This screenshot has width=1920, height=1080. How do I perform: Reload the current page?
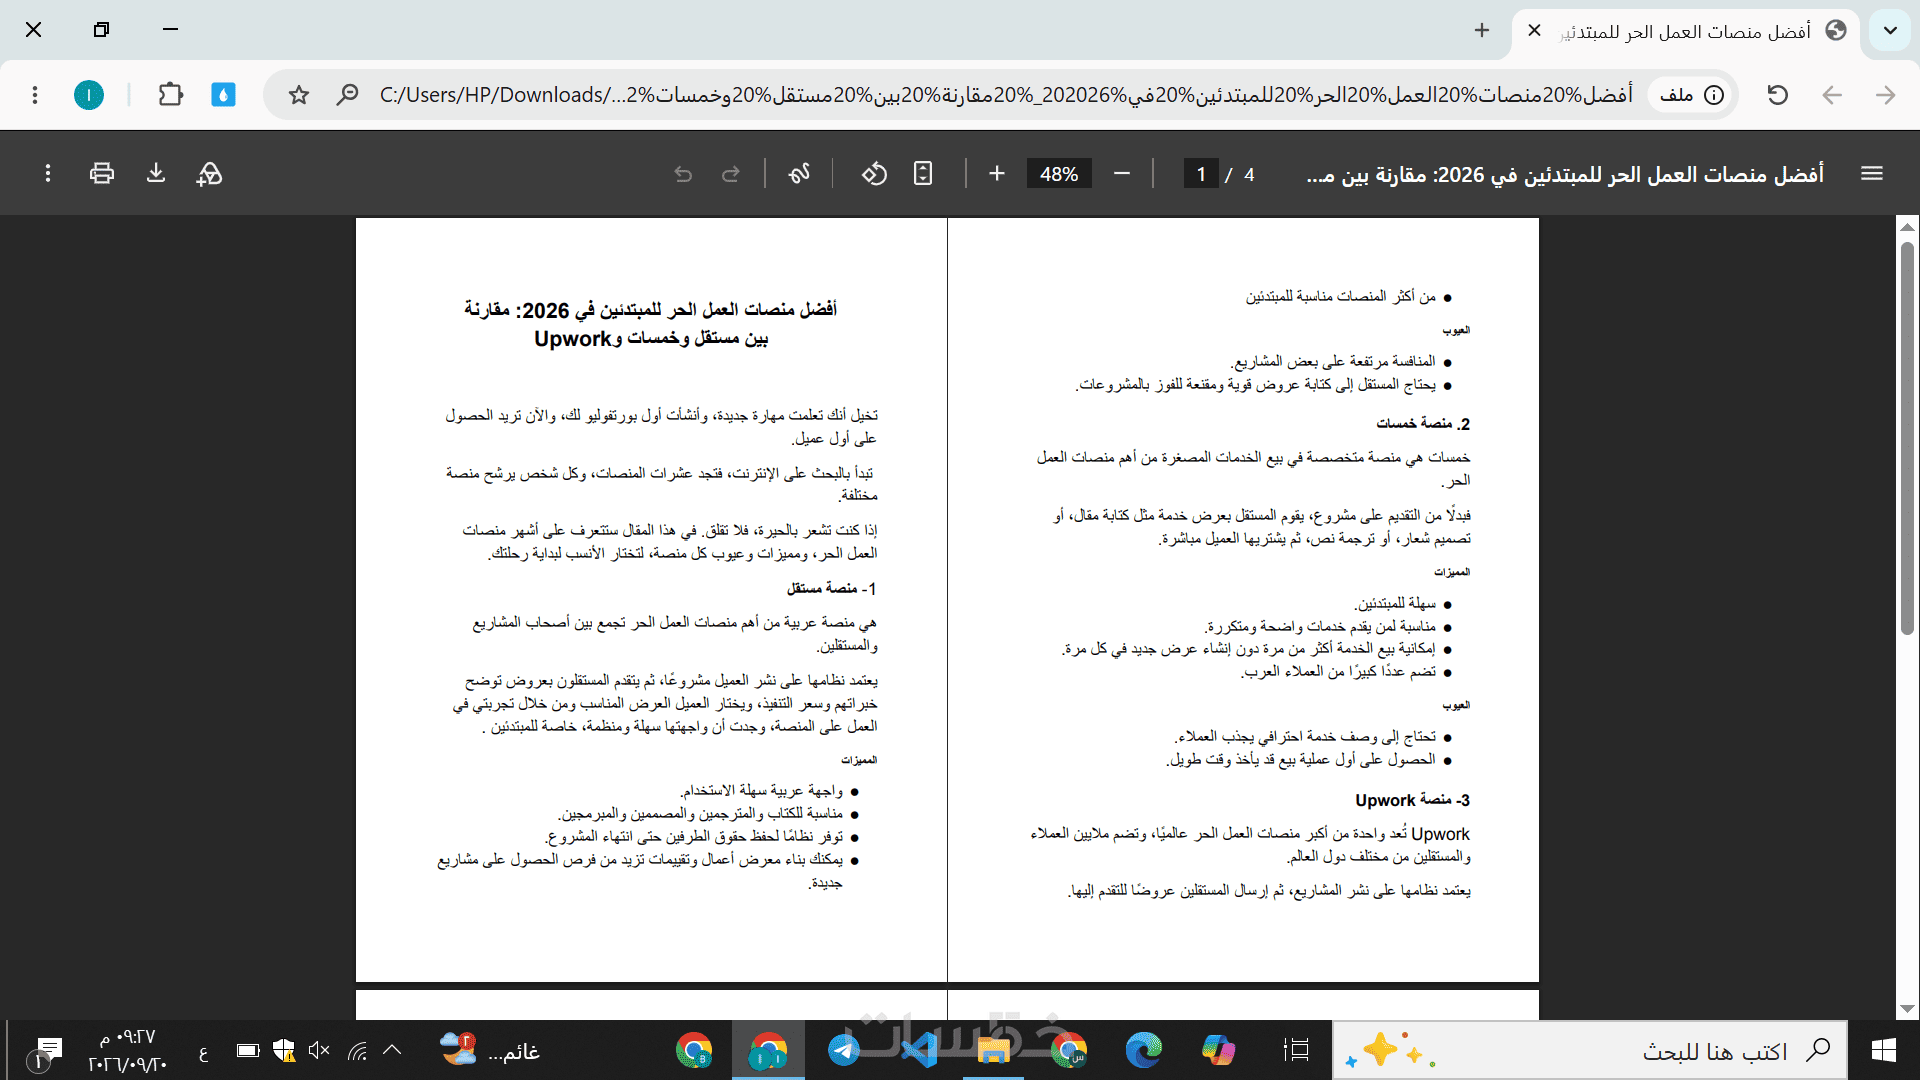tap(1777, 95)
